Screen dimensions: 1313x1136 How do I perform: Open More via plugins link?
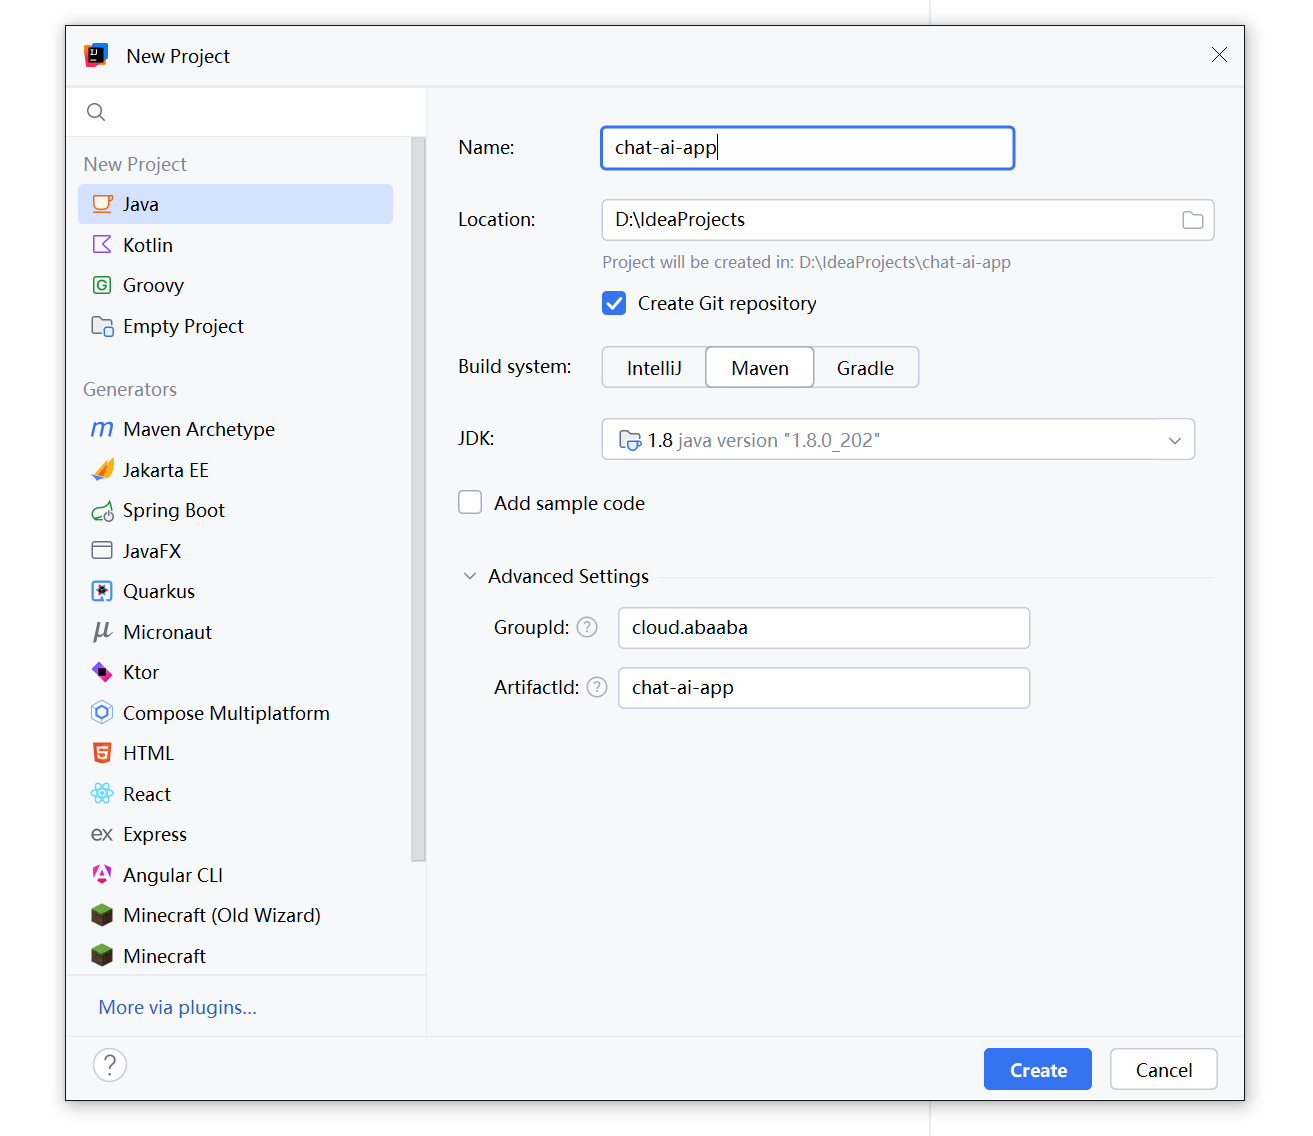coord(177,1007)
